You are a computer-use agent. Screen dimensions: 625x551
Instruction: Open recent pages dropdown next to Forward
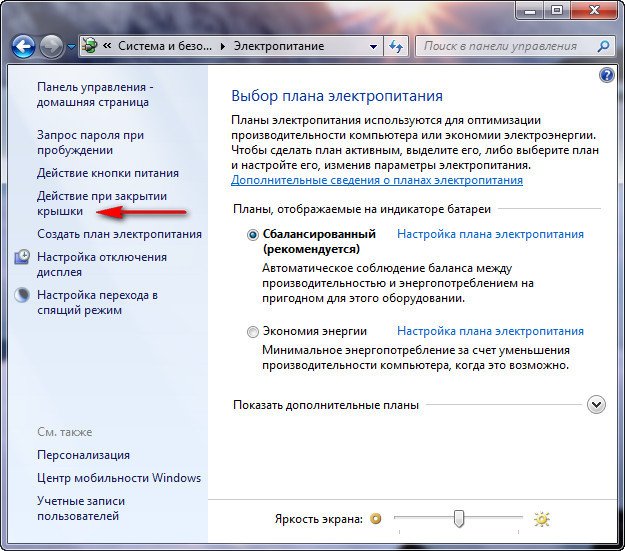pyautogui.click(x=71, y=47)
